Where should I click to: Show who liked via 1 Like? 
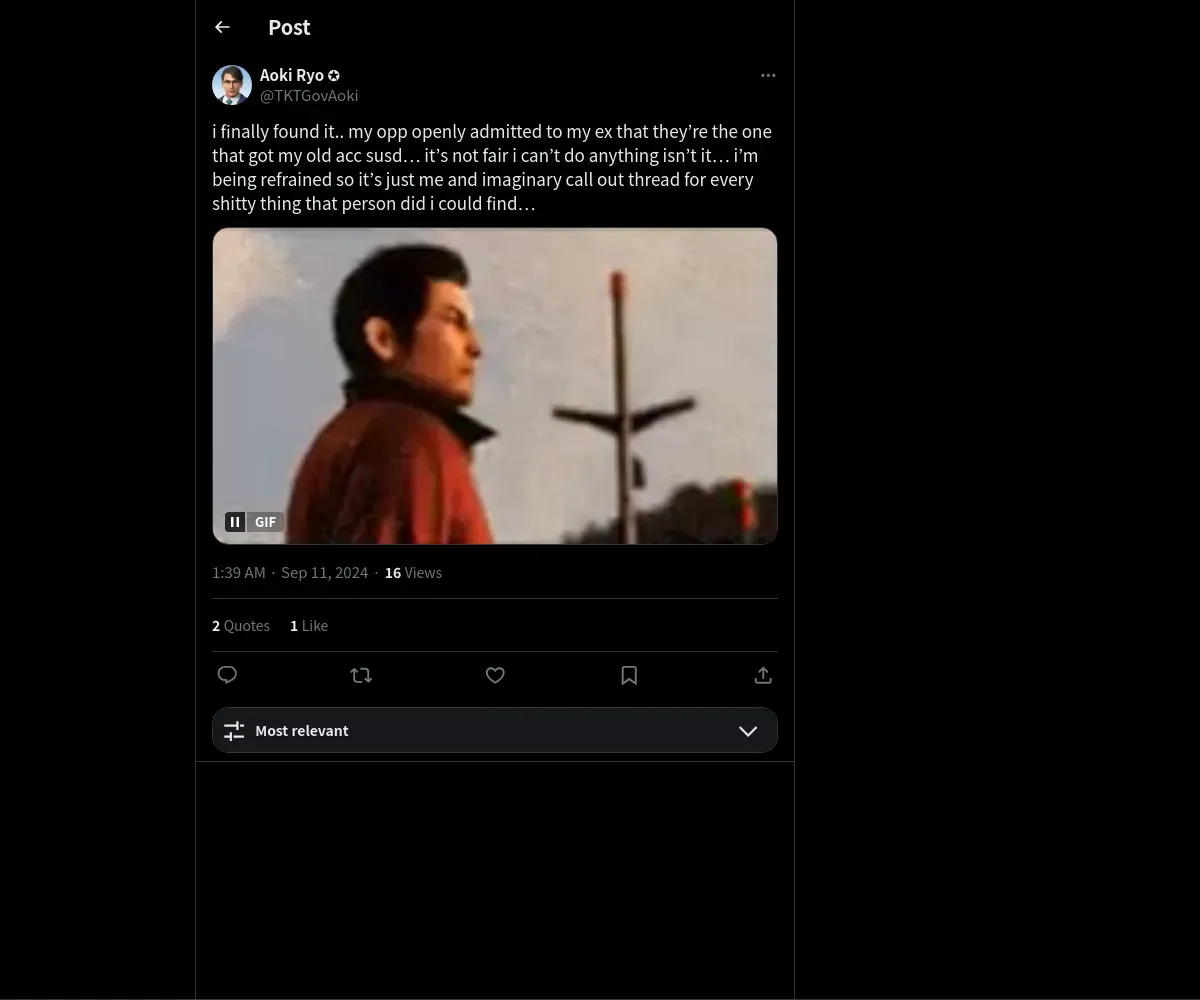[309, 626]
